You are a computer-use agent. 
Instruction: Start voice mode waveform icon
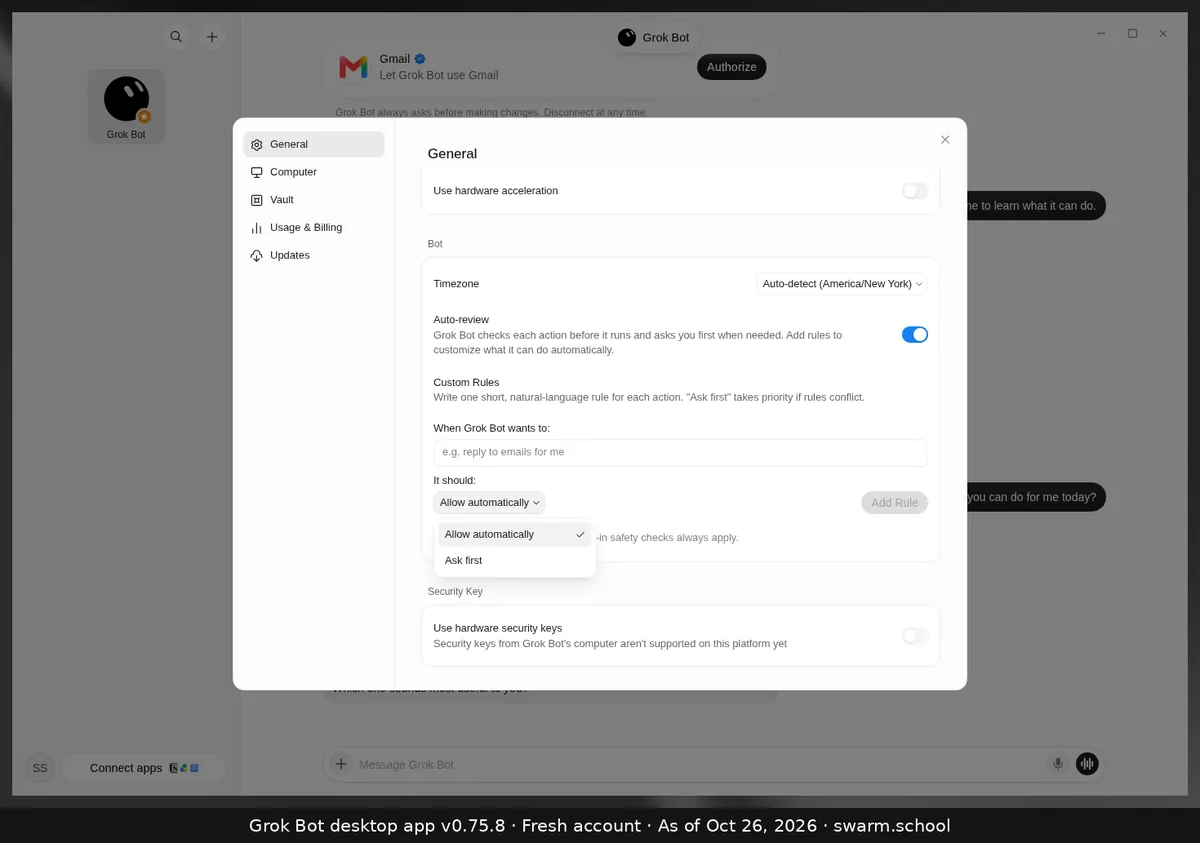[x=1087, y=764]
